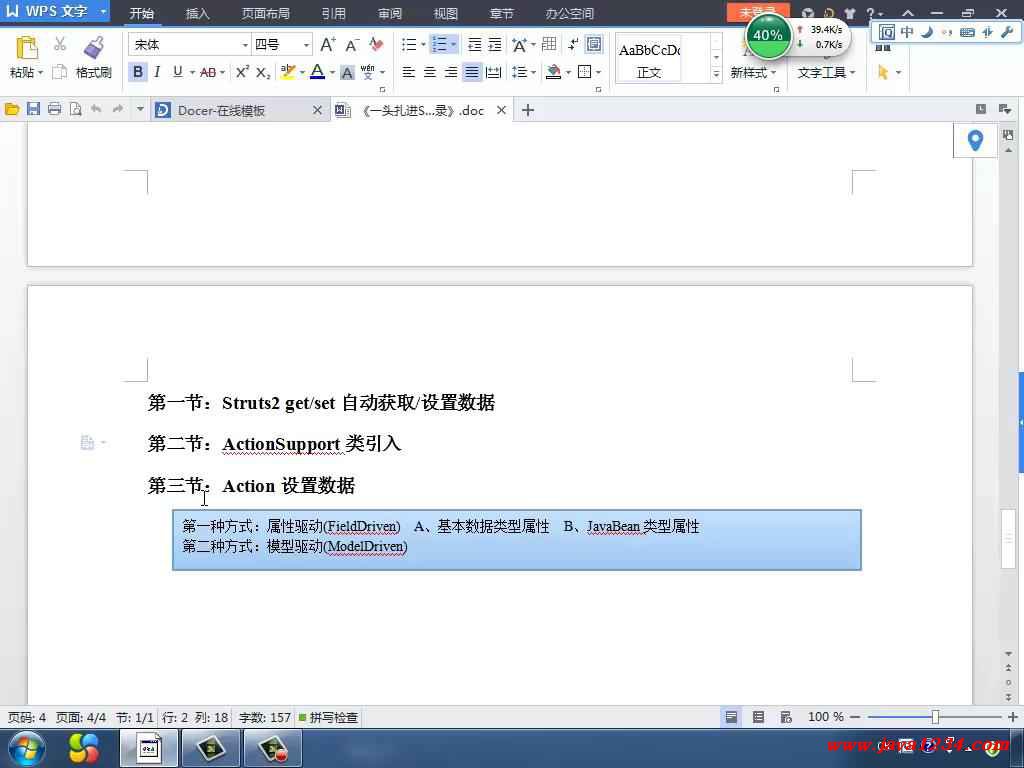Redo the last undone action
The image size is (1024, 768).
(118, 109)
